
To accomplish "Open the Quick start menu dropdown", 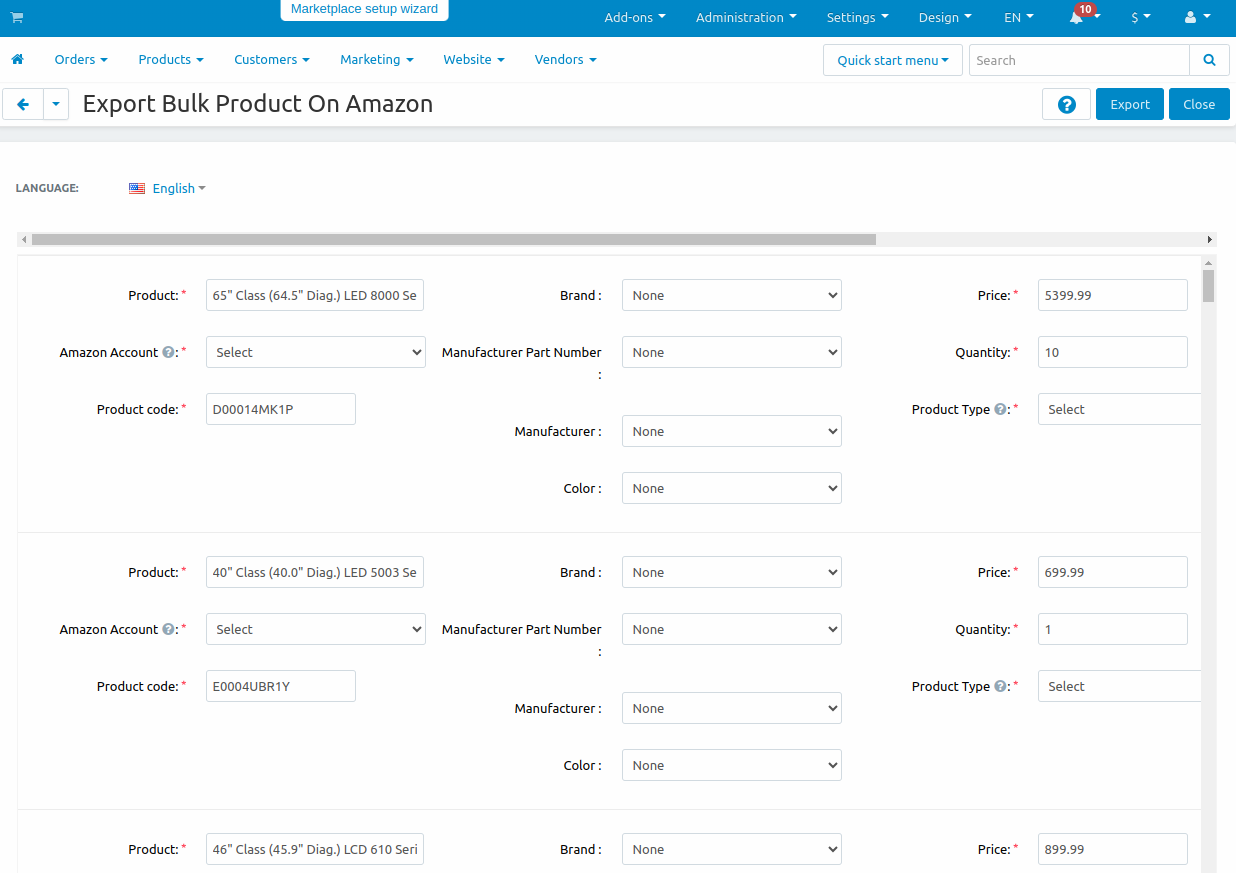I will [x=893, y=60].
